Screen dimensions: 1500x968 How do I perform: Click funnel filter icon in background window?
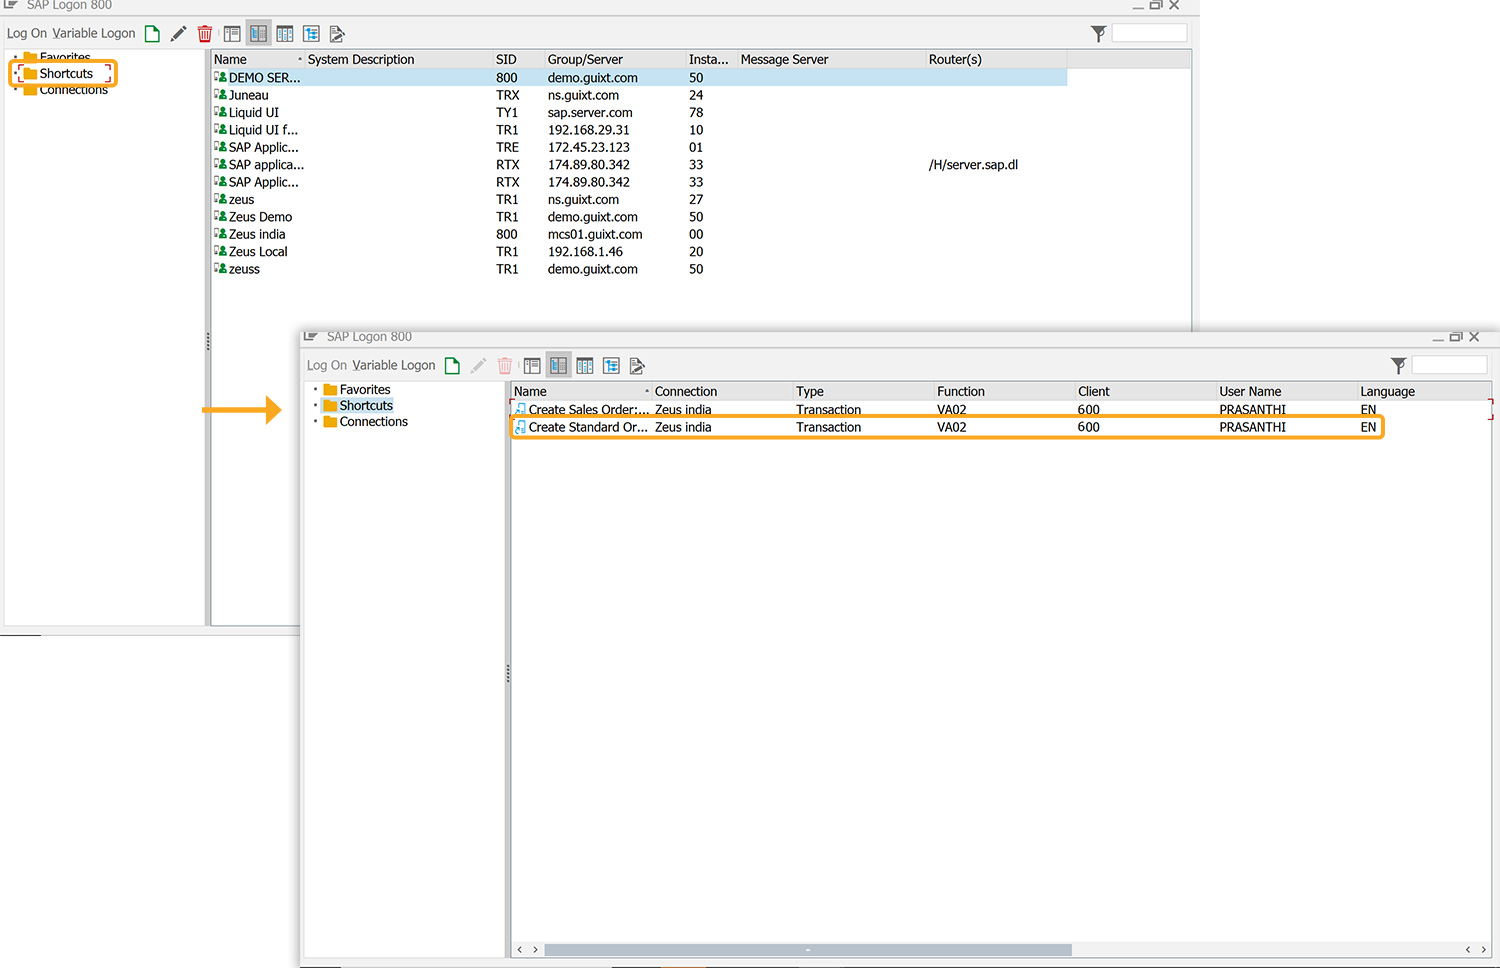point(1098,34)
